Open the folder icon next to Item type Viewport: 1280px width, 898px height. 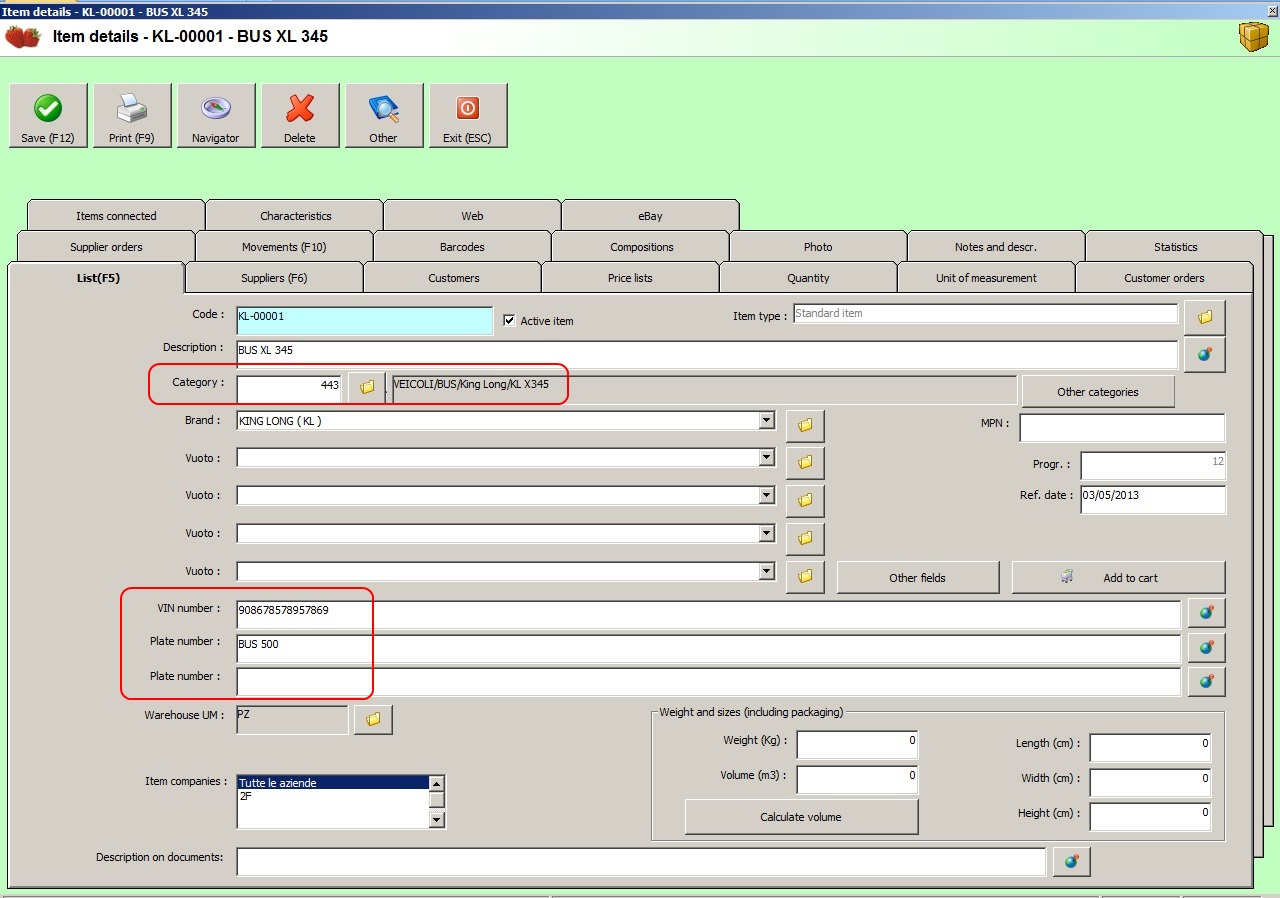coord(1205,317)
